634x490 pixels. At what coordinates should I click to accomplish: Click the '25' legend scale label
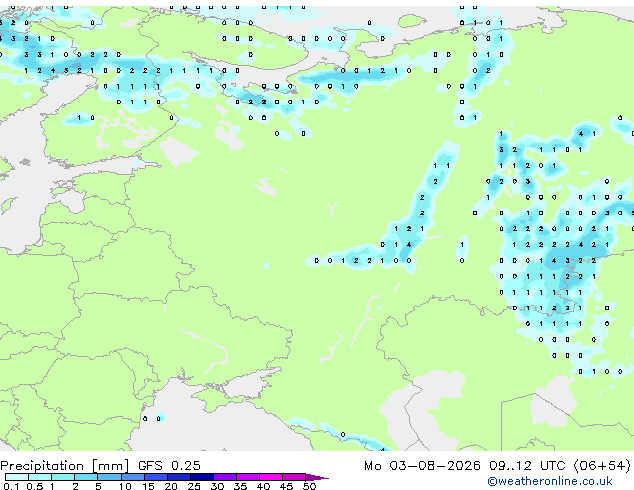(194, 486)
